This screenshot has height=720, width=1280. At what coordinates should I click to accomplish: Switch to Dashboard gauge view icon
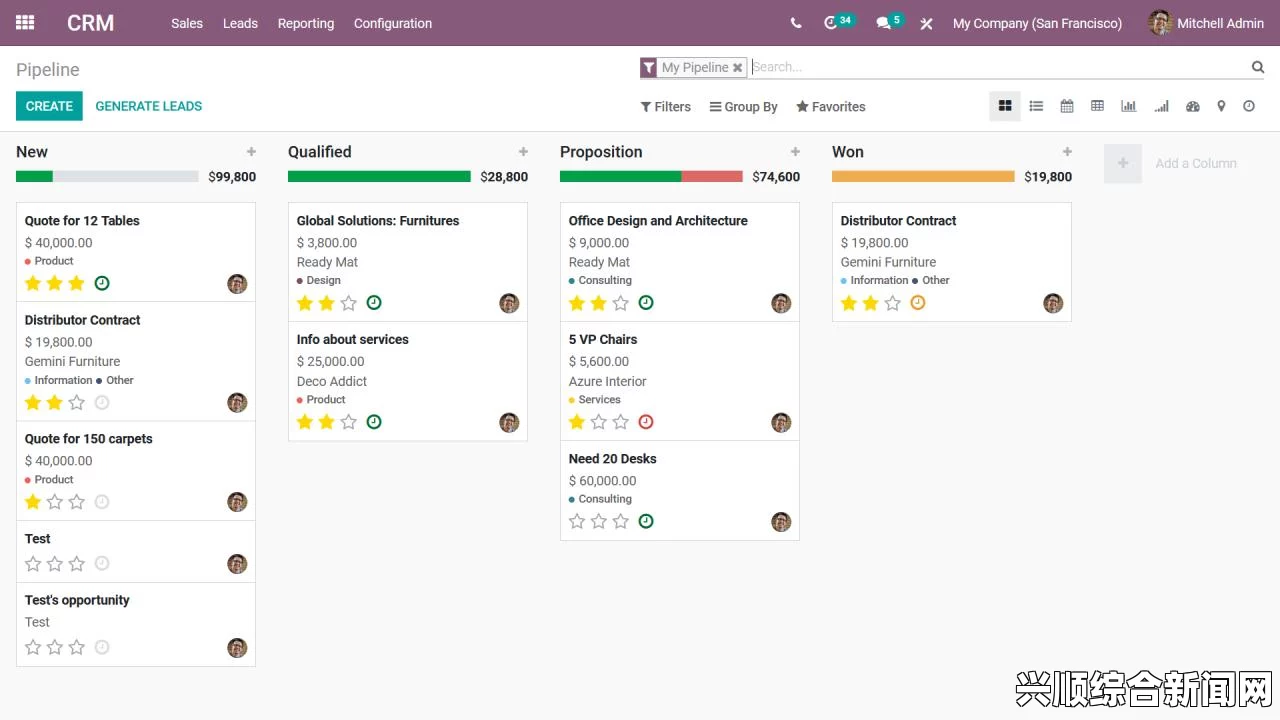click(1192, 106)
